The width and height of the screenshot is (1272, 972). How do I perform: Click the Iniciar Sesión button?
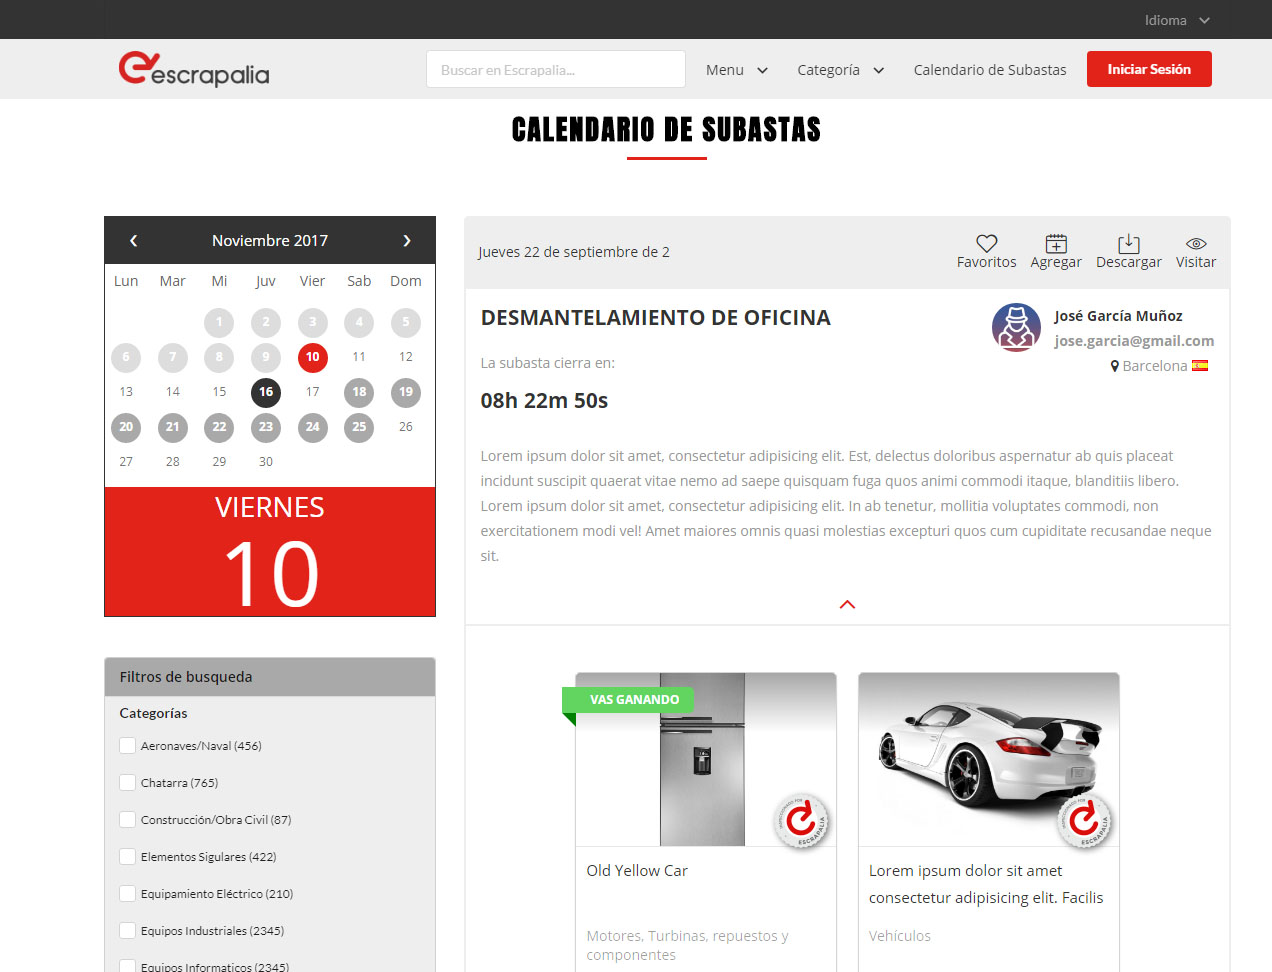pos(1149,69)
